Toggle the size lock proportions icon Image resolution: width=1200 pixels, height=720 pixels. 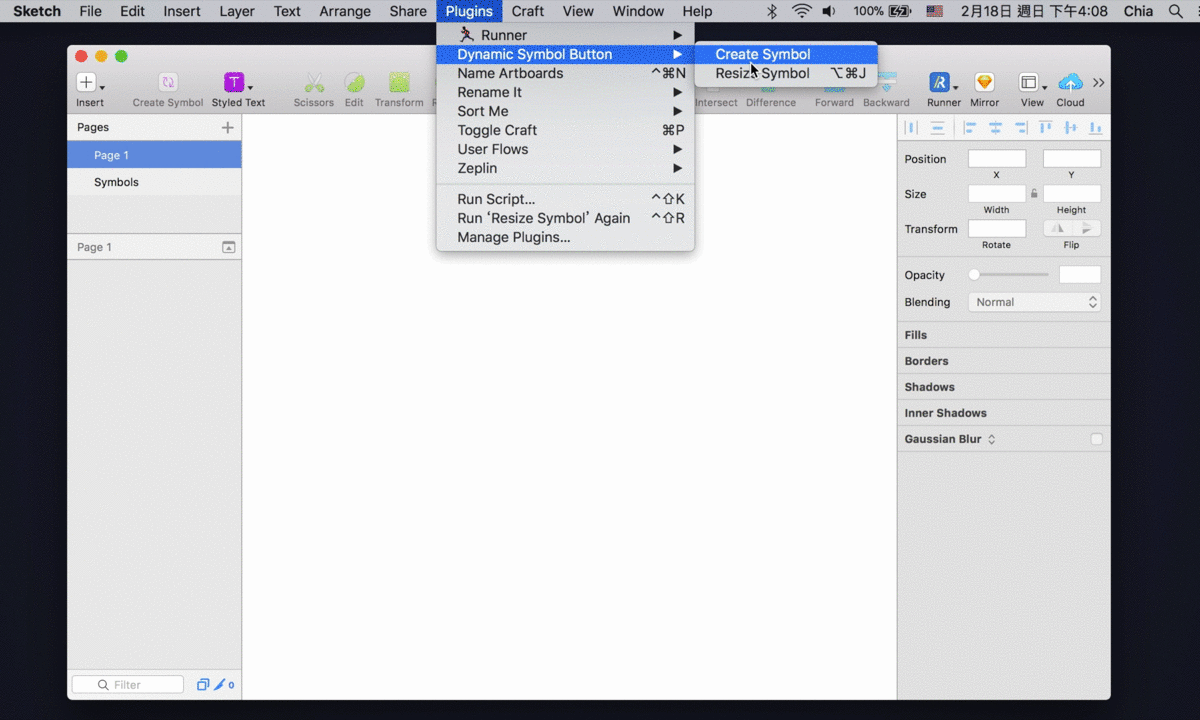click(x=1034, y=194)
